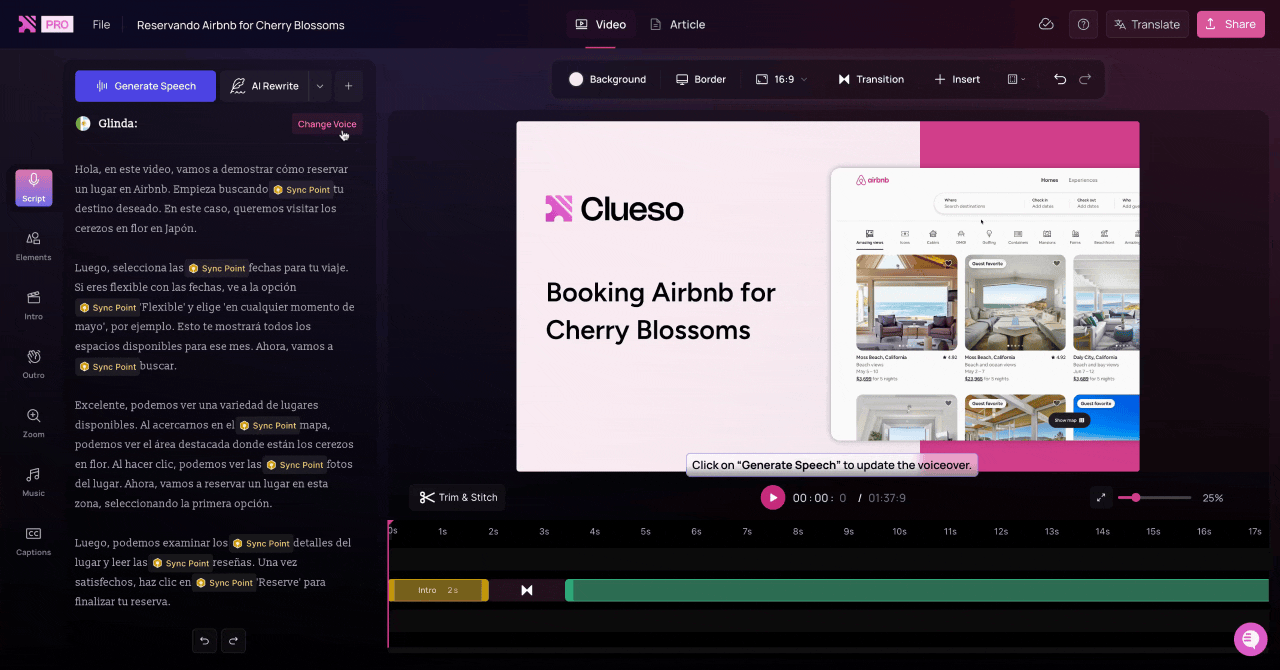Open the Intro sidebar panel
Image resolution: width=1280 pixels, height=670 pixels.
pyautogui.click(x=34, y=305)
